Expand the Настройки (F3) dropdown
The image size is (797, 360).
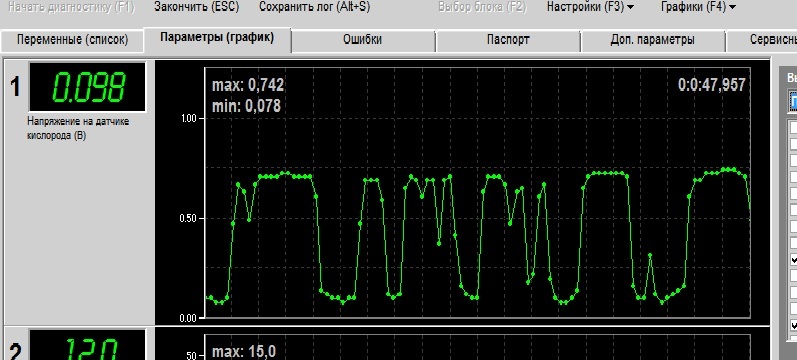[x=590, y=7]
